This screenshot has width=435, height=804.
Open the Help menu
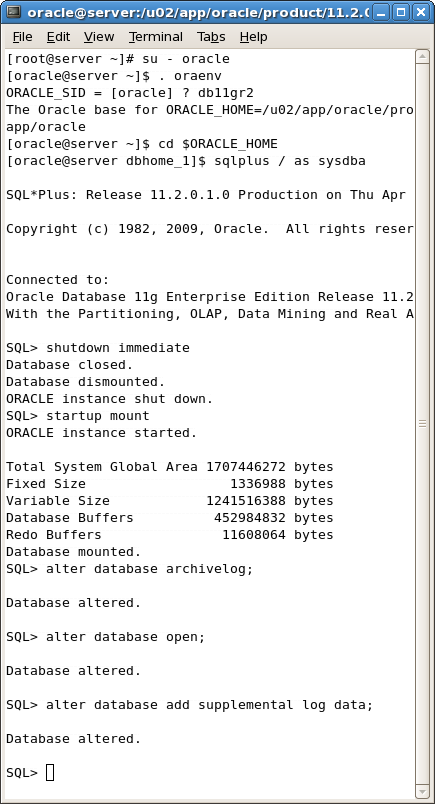click(x=253, y=37)
